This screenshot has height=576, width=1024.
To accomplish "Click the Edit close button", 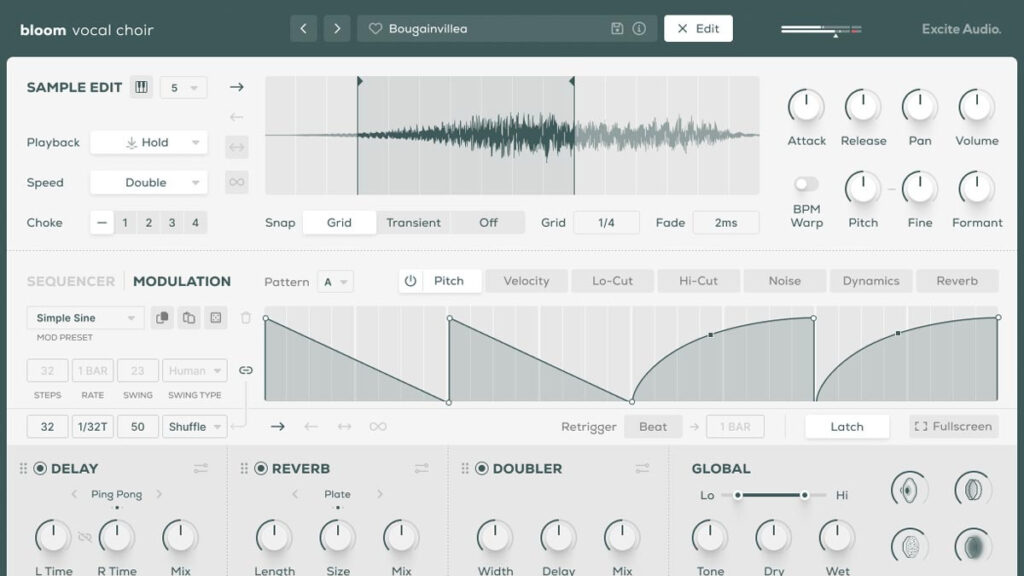I will click(x=698, y=29).
